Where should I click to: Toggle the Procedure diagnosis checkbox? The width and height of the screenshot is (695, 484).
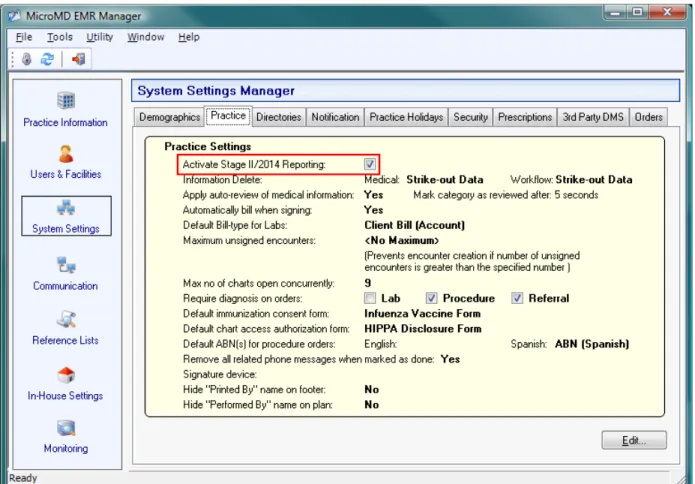click(x=431, y=298)
